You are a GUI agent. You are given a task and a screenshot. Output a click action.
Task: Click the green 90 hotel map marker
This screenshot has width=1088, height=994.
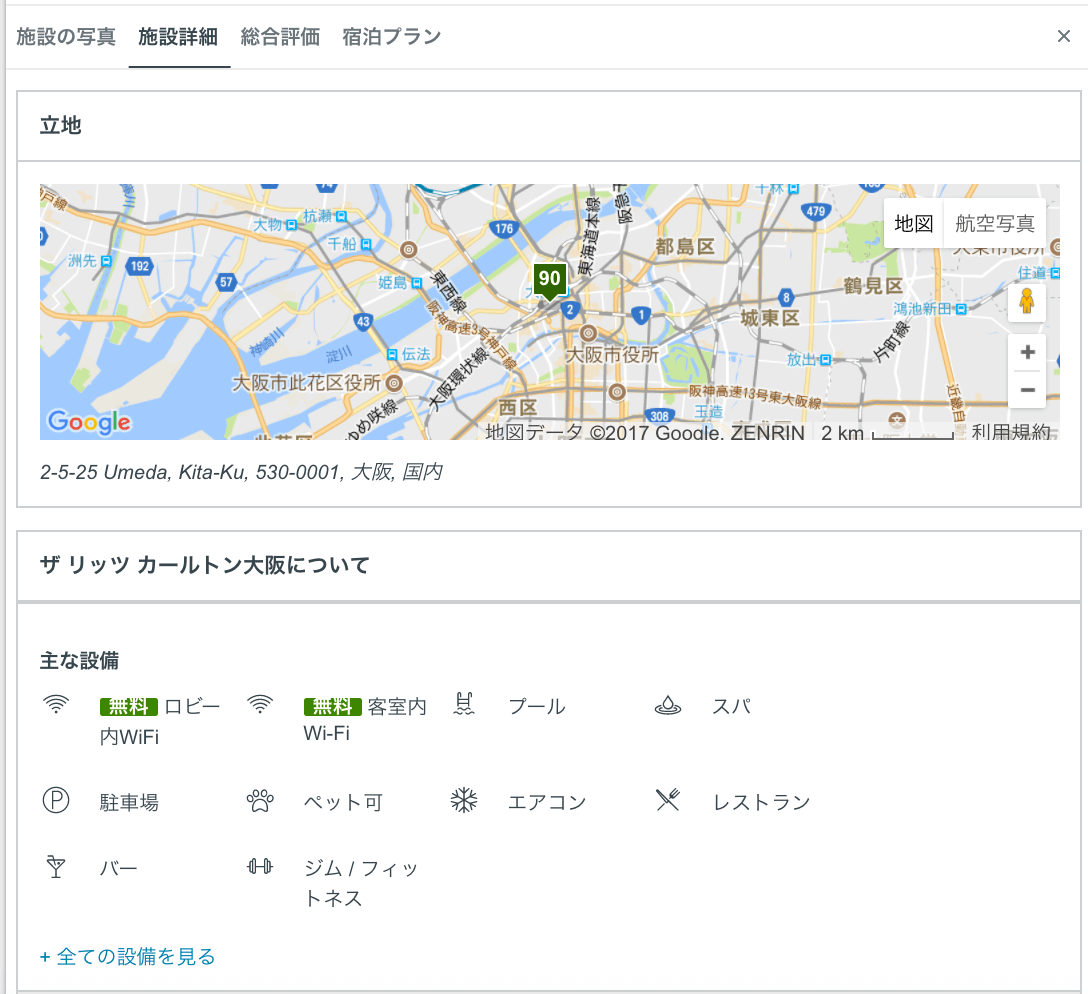(549, 280)
